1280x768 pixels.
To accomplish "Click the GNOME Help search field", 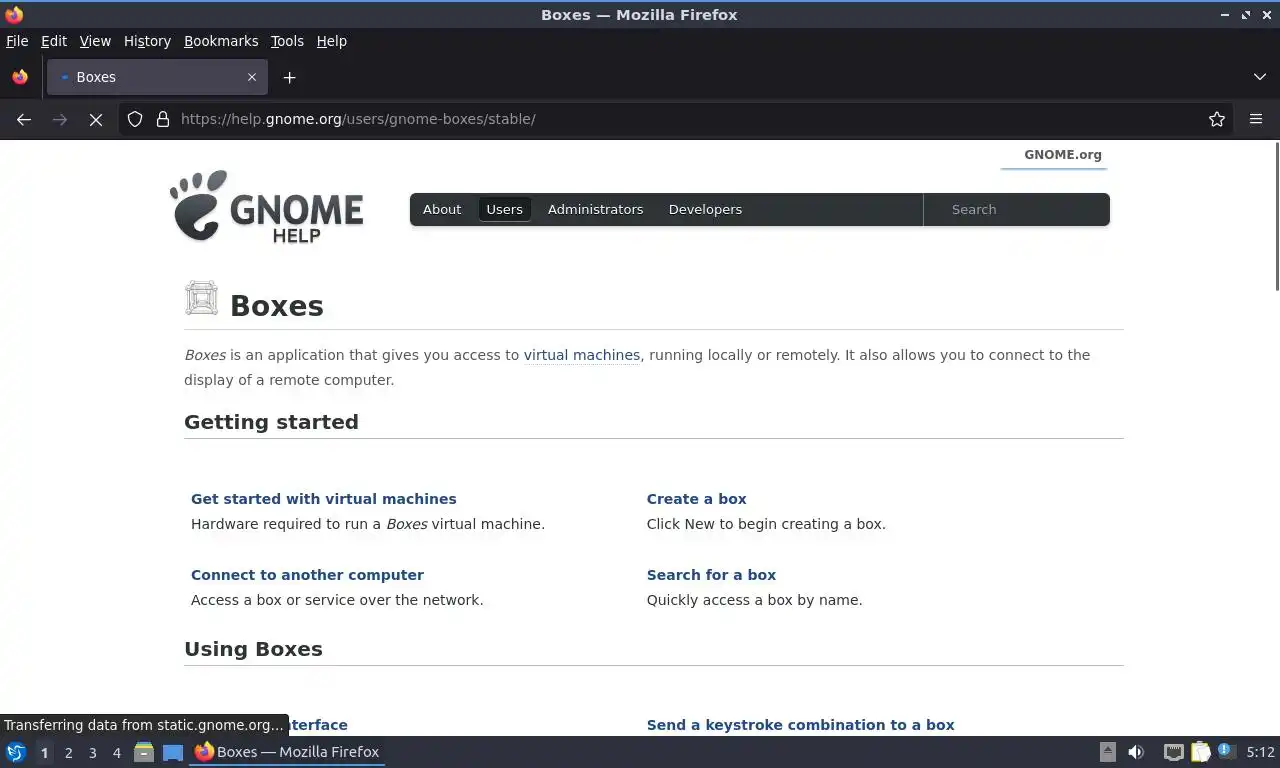I will pyautogui.click(x=1016, y=209).
